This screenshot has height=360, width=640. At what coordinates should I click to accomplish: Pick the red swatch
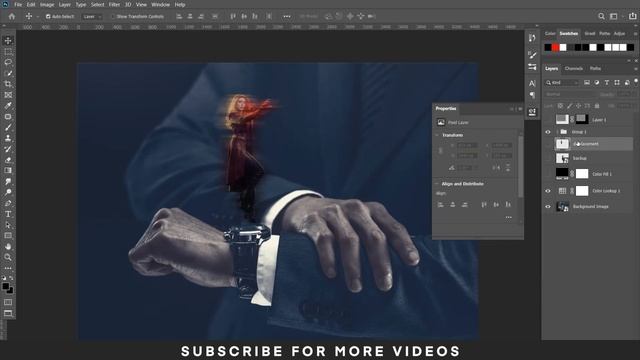coord(556,47)
